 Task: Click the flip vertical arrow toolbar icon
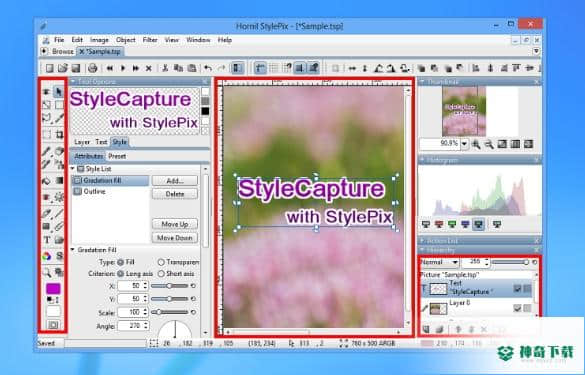[365, 68]
